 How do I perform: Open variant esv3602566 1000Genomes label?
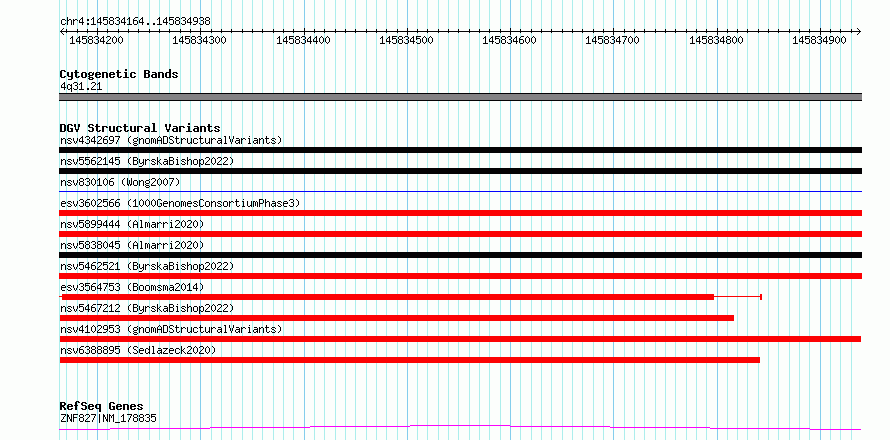180,203
